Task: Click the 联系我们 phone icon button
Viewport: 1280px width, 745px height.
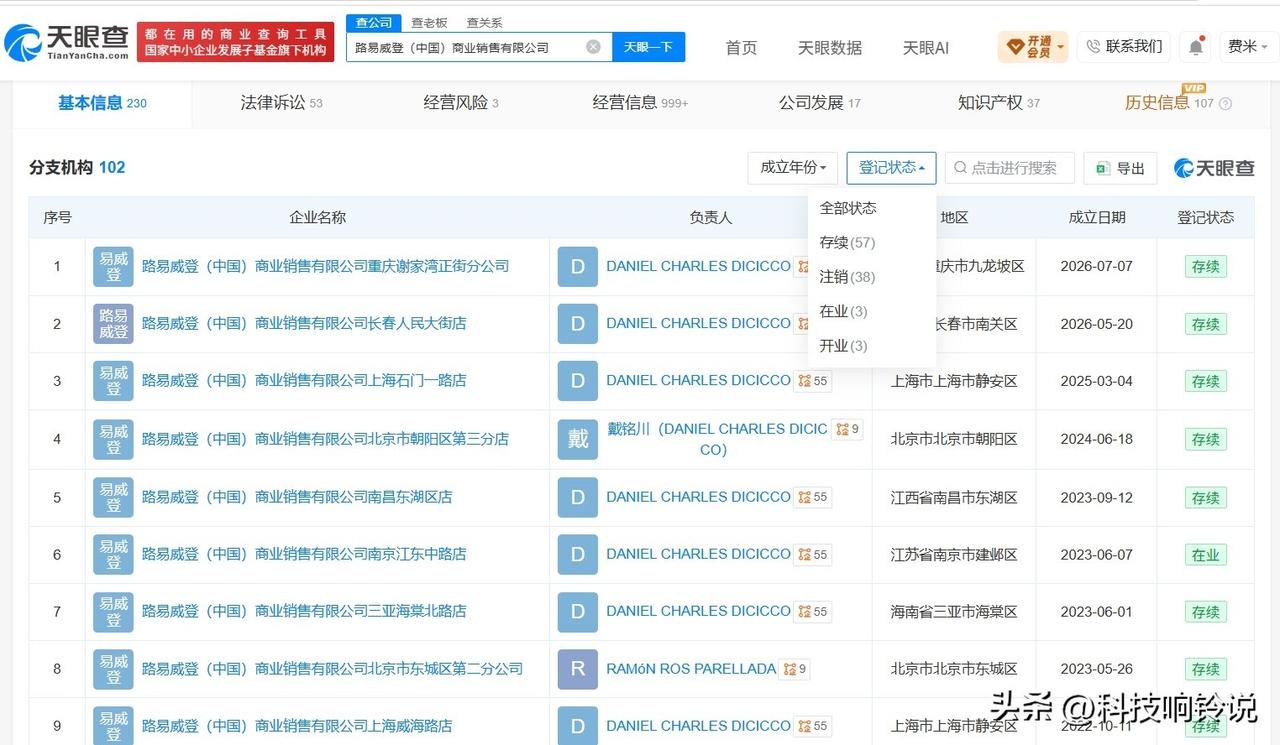Action: pyautogui.click(x=1124, y=47)
